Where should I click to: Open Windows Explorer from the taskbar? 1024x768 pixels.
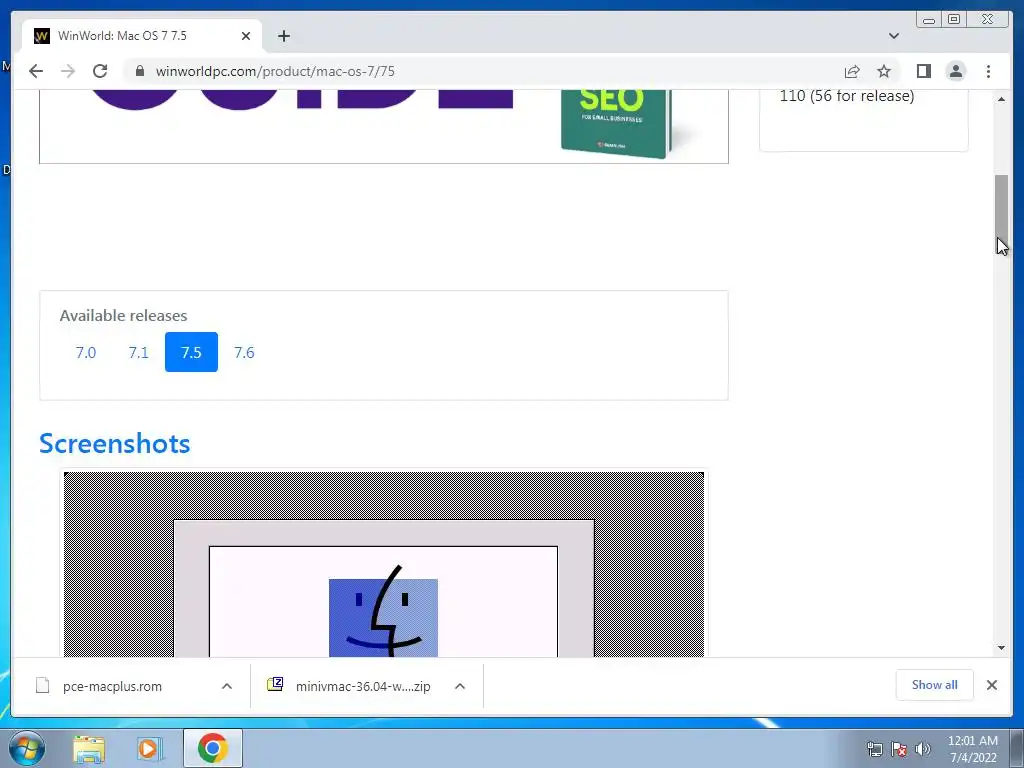click(x=89, y=749)
